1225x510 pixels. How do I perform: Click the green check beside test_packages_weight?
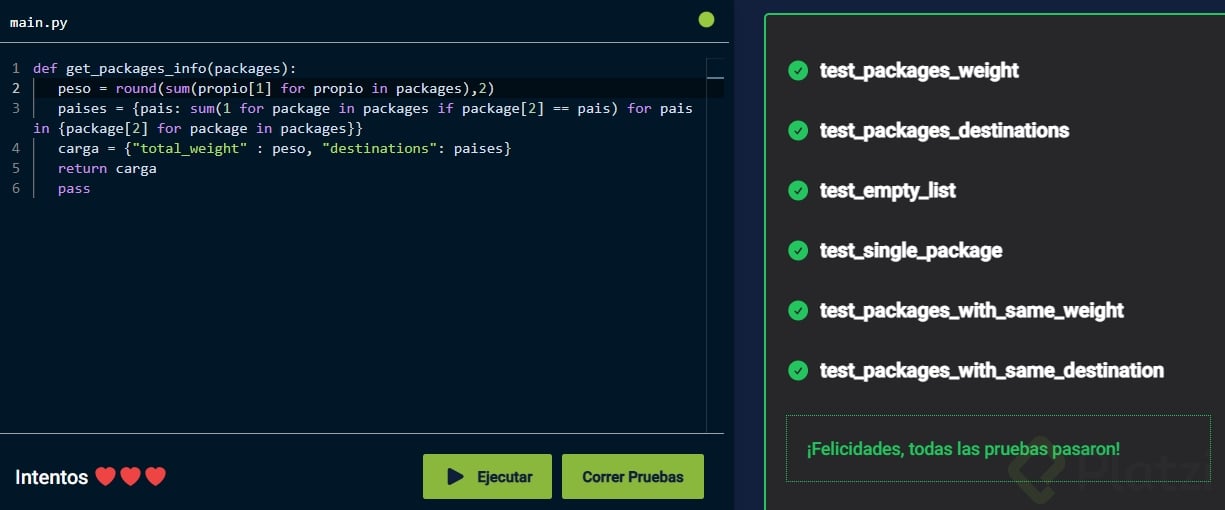point(798,71)
